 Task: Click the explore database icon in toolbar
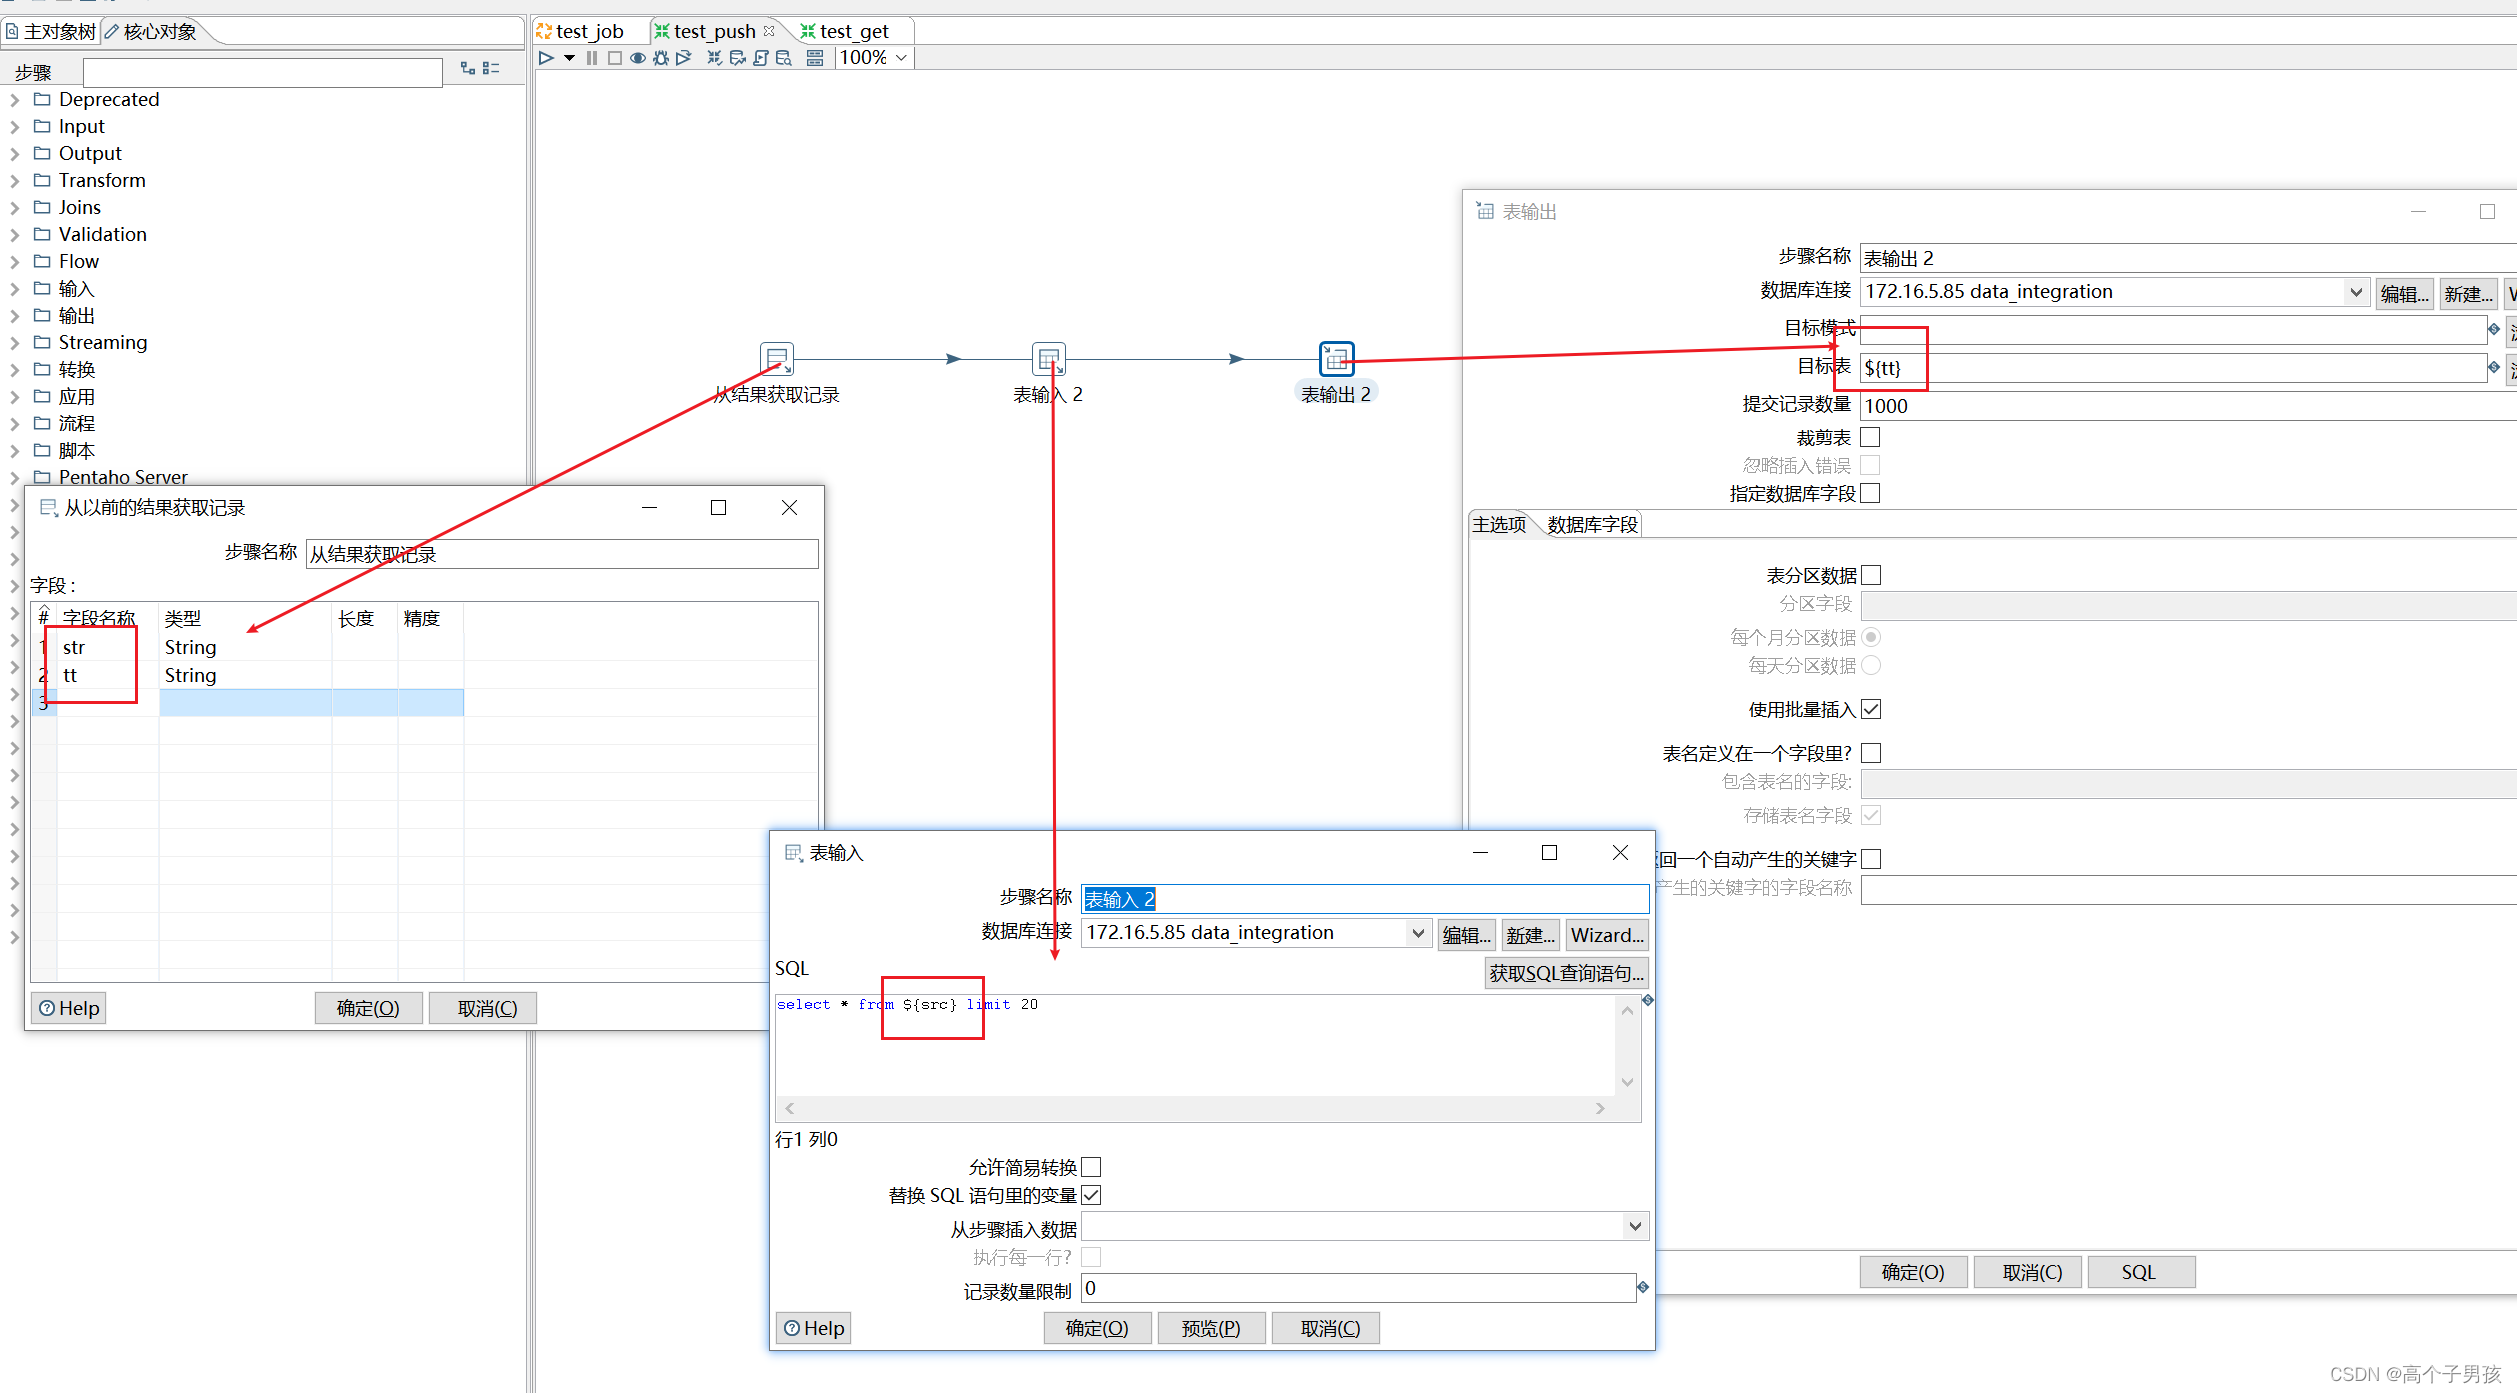click(784, 58)
